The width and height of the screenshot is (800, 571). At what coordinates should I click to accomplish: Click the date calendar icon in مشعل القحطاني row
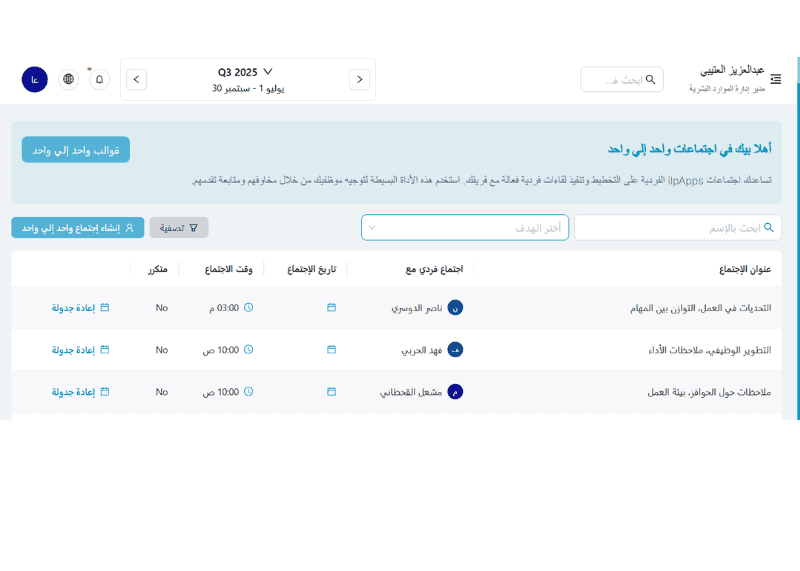[x=331, y=392]
